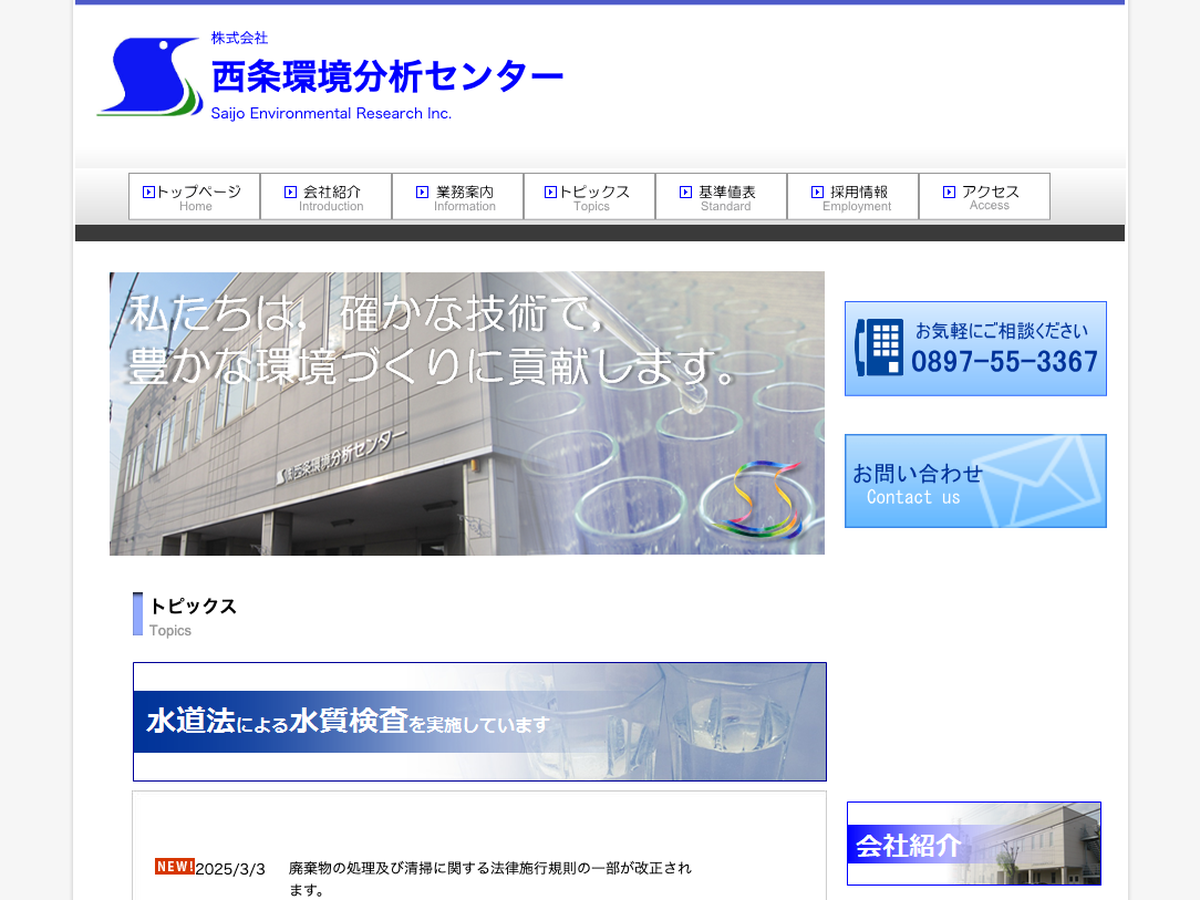
Task: Go to 業務案内 Information page
Action: click(x=458, y=197)
